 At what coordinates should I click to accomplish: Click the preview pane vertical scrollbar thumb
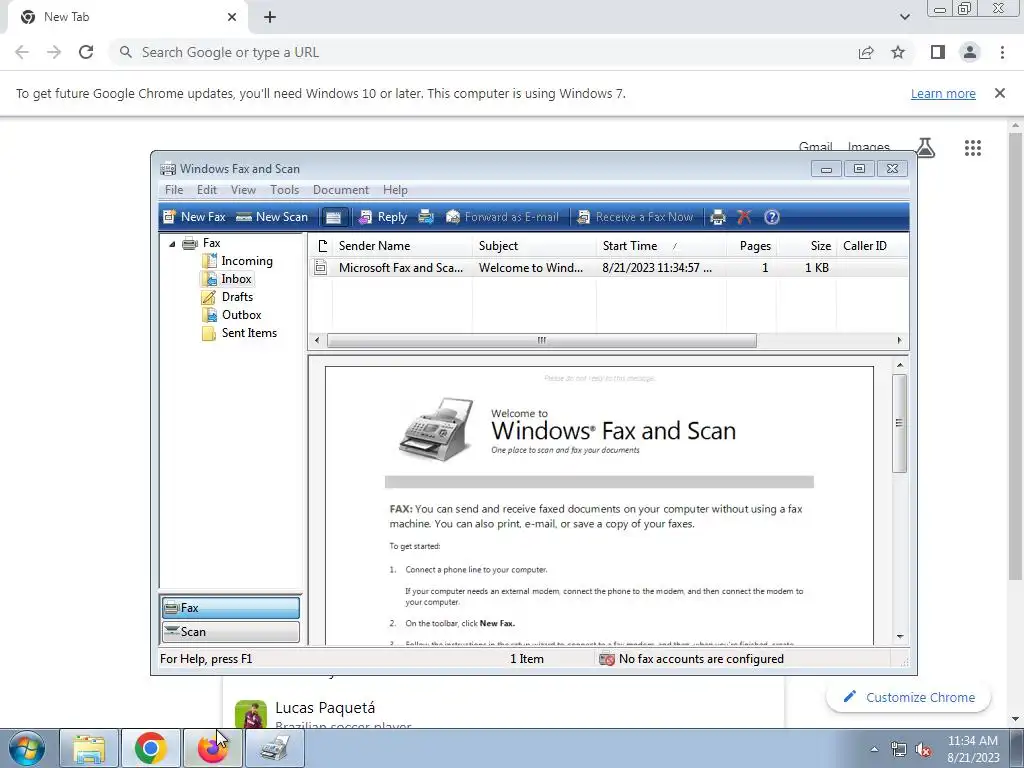[x=900, y=423]
